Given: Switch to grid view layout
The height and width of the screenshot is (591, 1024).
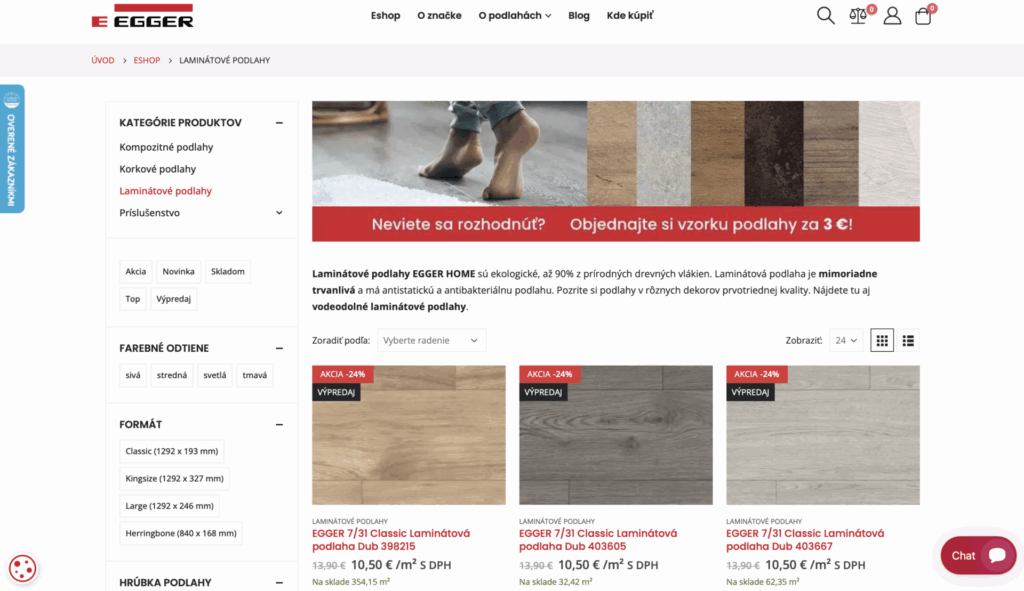Looking at the screenshot, I should [882, 340].
